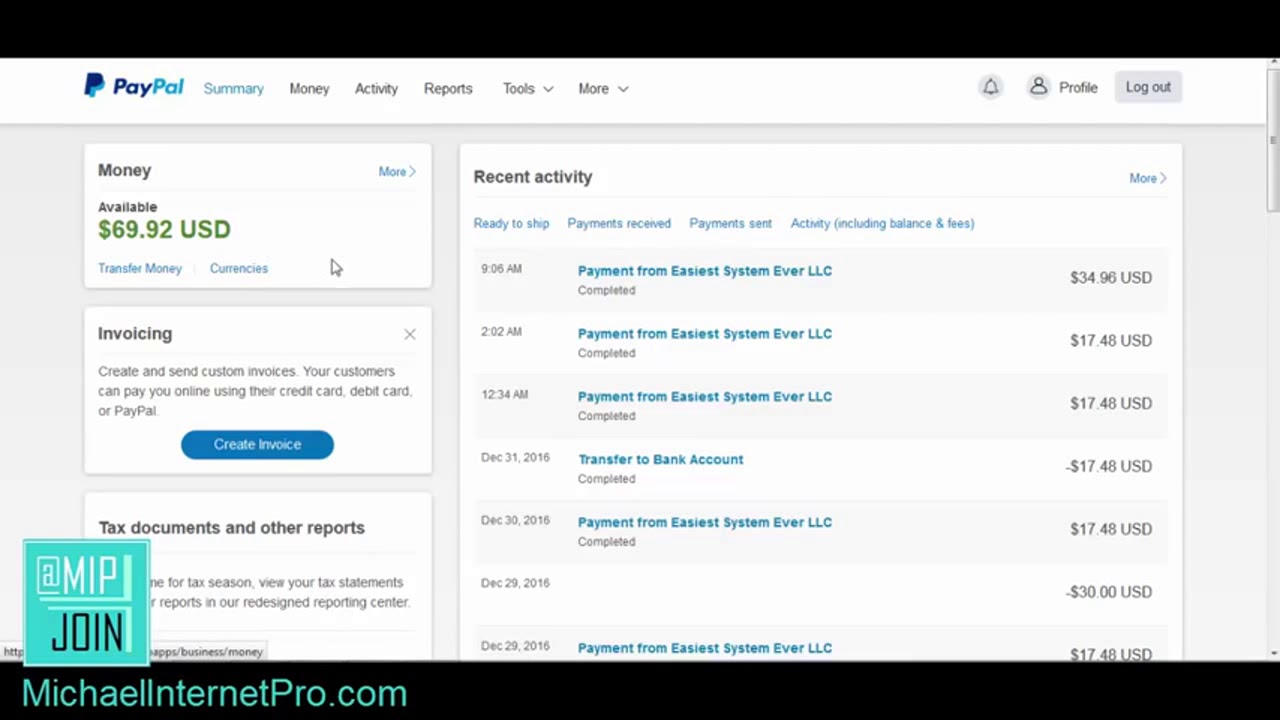Select the $69.92 USD available balance
Image resolution: width=1280 pixels, height=720 pixels.
[x=164, y=229]
